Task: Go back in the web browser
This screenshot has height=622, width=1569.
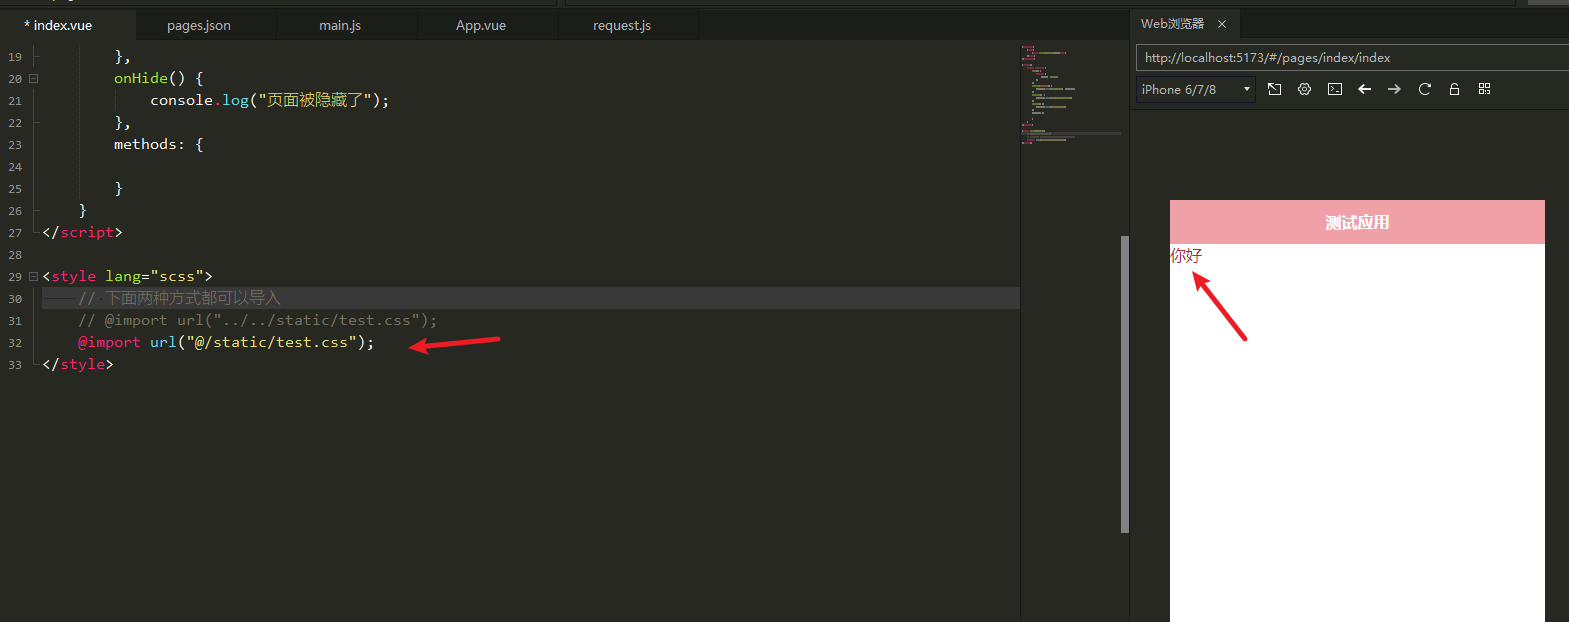Action: [x=1364, y=89]
